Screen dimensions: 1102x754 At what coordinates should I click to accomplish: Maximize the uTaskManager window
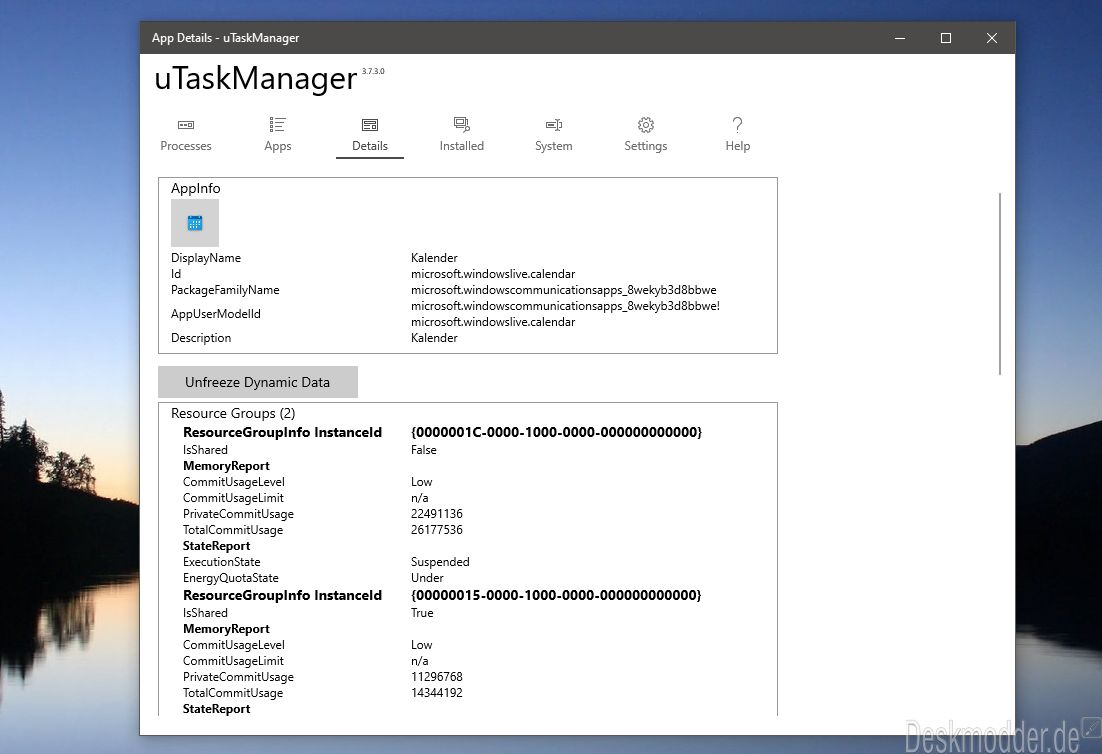pos(946,38)
